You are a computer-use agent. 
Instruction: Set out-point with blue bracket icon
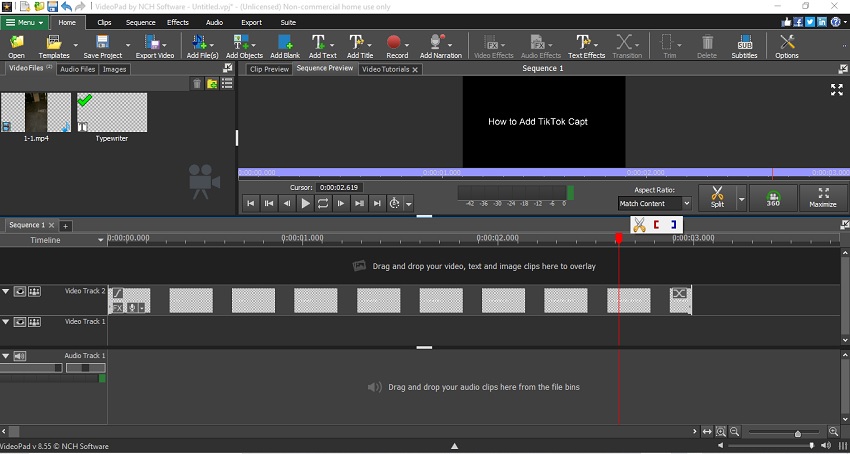(x=673, y=225)
